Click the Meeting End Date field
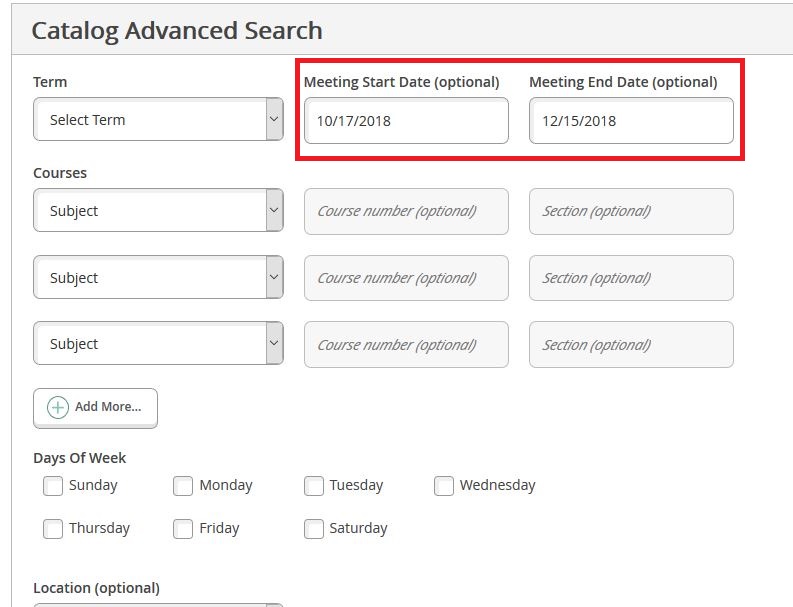The image size is (793, 607). [631, 121]
